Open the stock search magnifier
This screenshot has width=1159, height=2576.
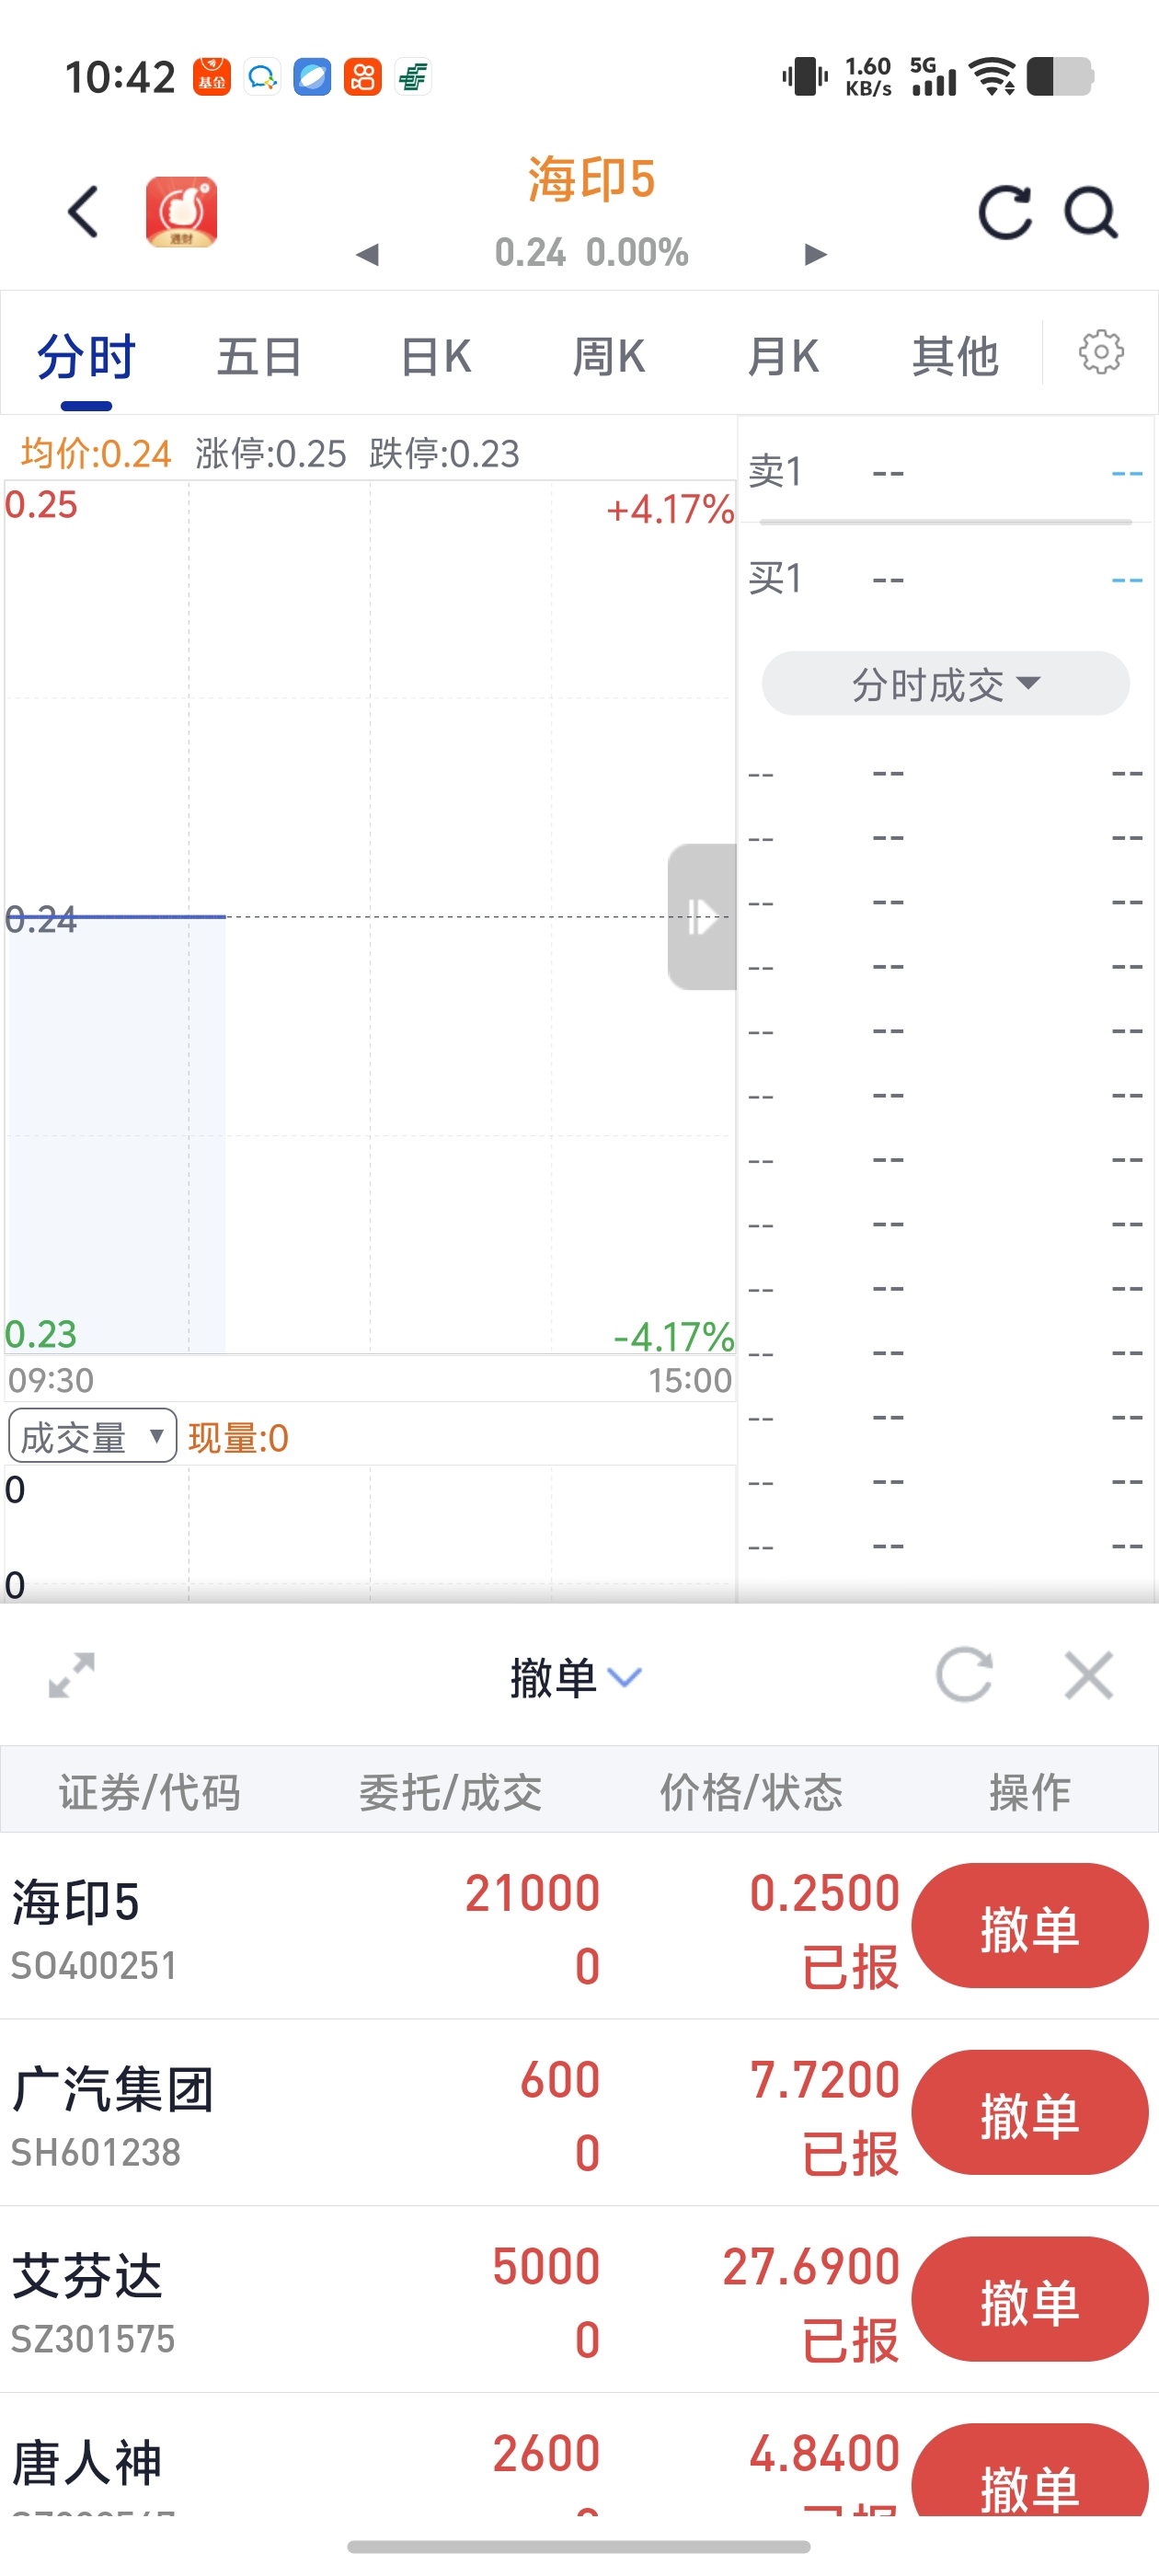point(1090,212)
